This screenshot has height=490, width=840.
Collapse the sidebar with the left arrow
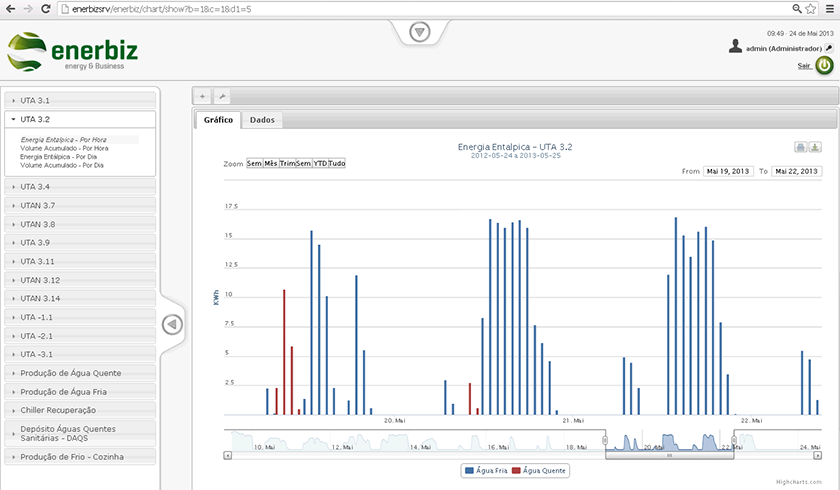pos(172,324)
